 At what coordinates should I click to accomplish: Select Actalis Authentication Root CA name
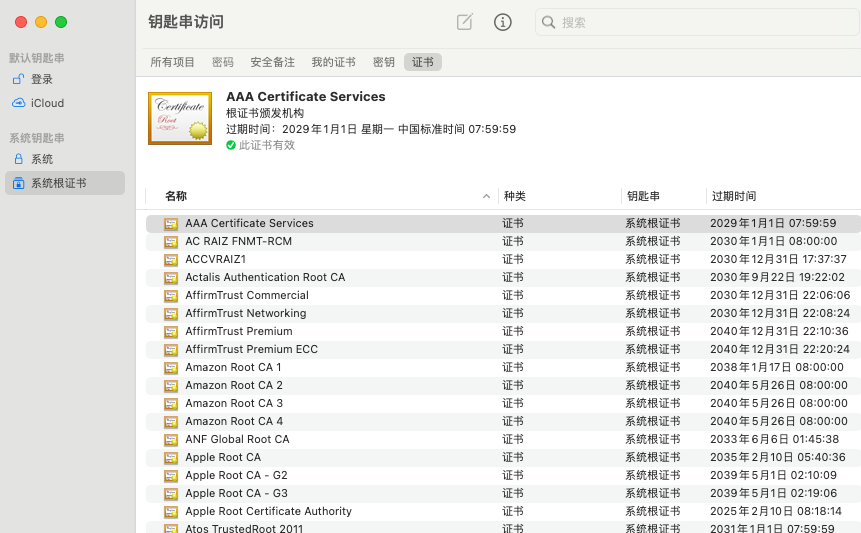click(265, 277)
